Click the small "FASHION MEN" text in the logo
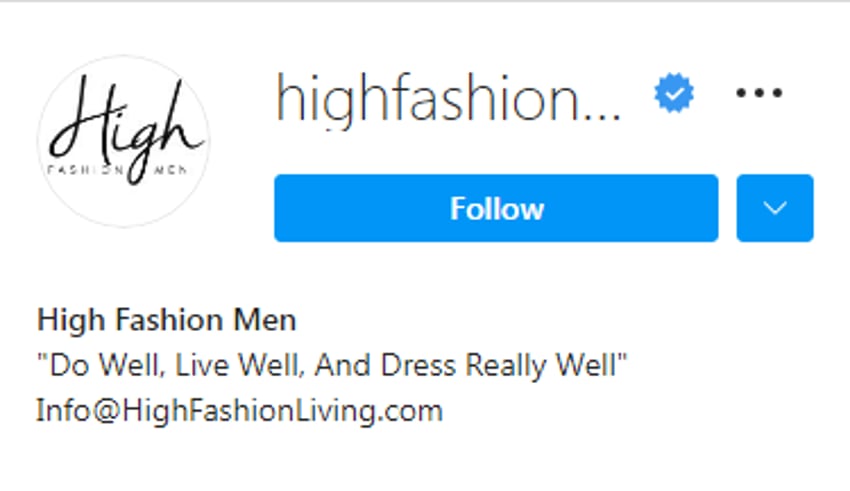 [x=118, y=170]
